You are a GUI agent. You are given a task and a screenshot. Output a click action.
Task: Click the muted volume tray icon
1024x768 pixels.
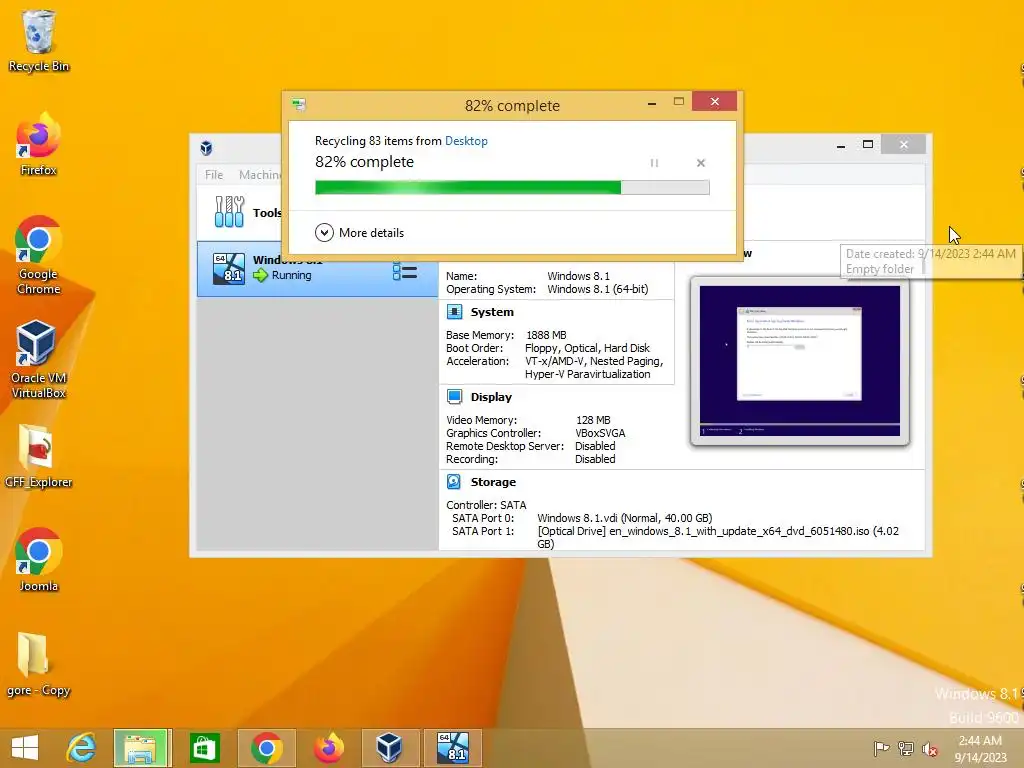[x=930, y=748]
